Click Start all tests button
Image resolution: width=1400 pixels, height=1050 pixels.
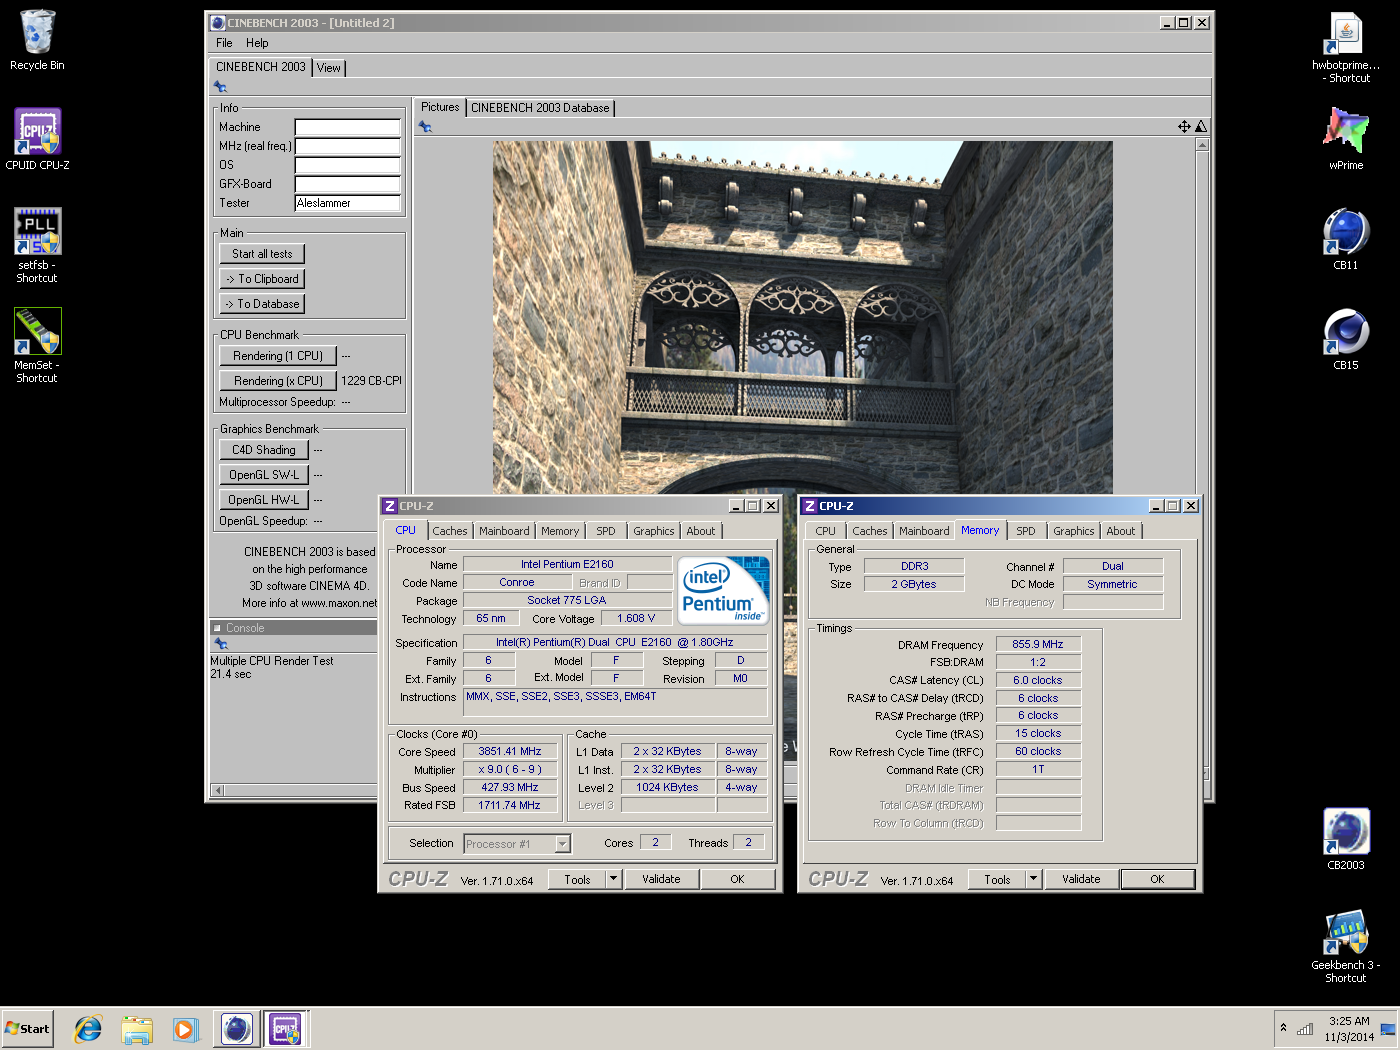(x=262, y=254)
